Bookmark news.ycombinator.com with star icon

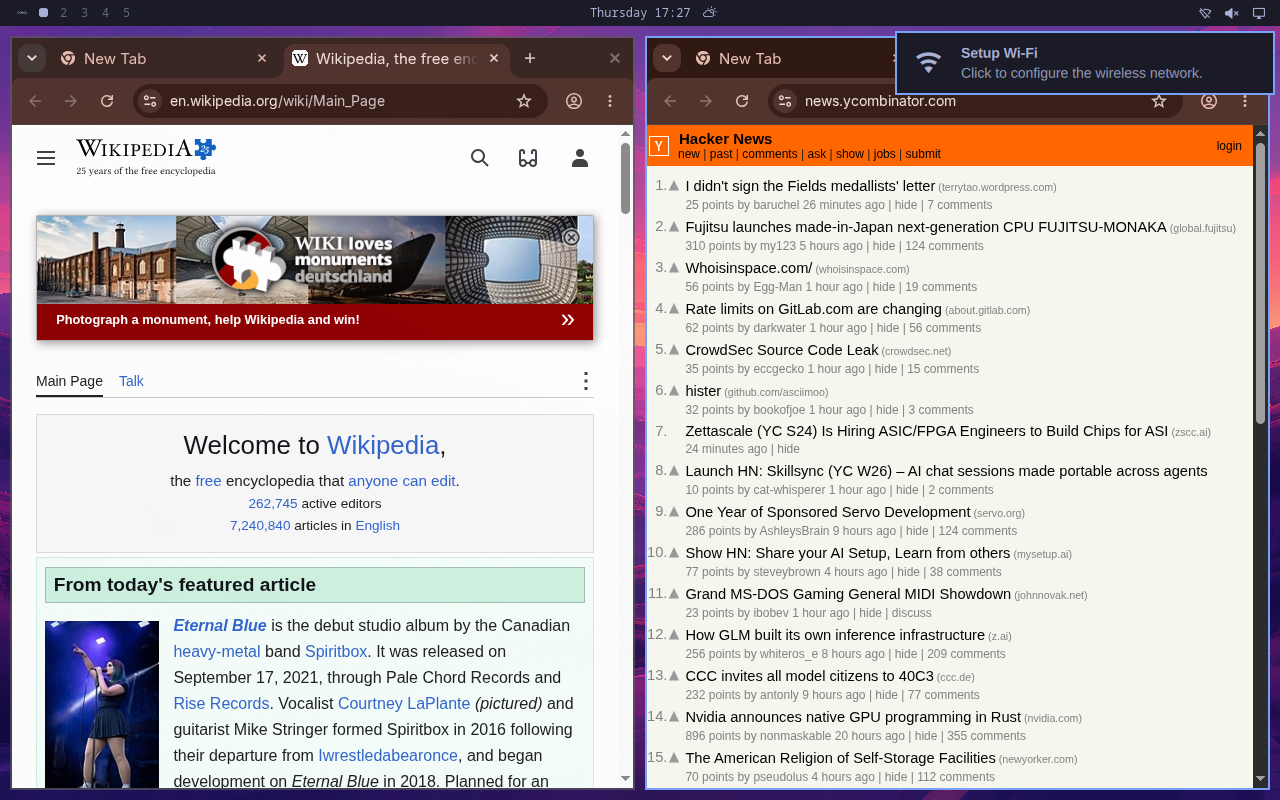point(1159,101)
